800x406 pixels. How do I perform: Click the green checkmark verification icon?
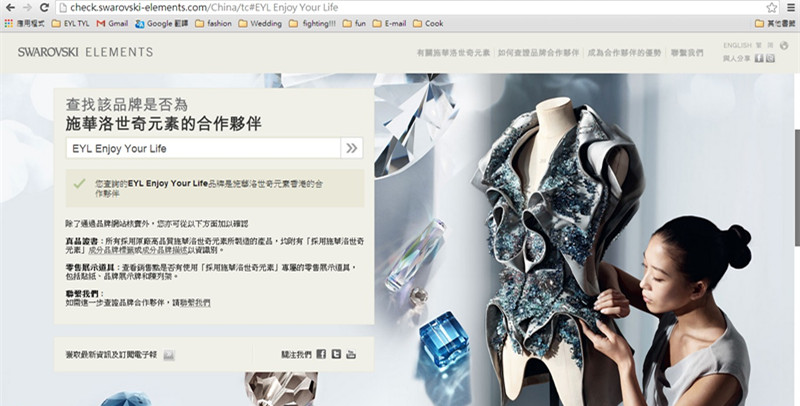tap(79, 183)
